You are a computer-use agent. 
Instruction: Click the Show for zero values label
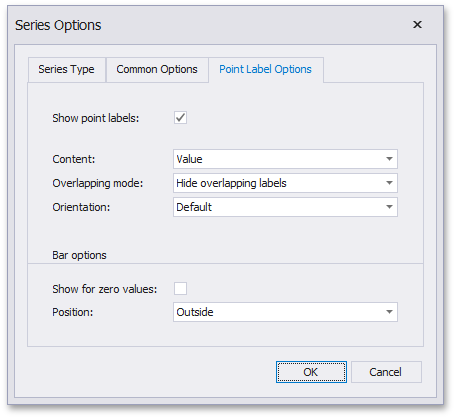tap(105, 289)
